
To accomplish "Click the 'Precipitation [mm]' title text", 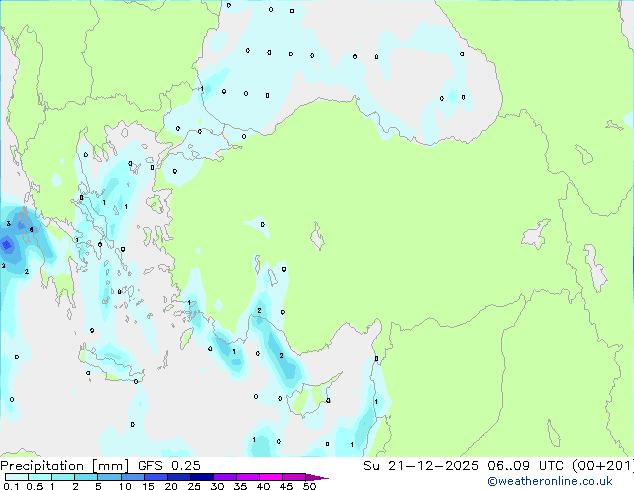I will (64, 466).
